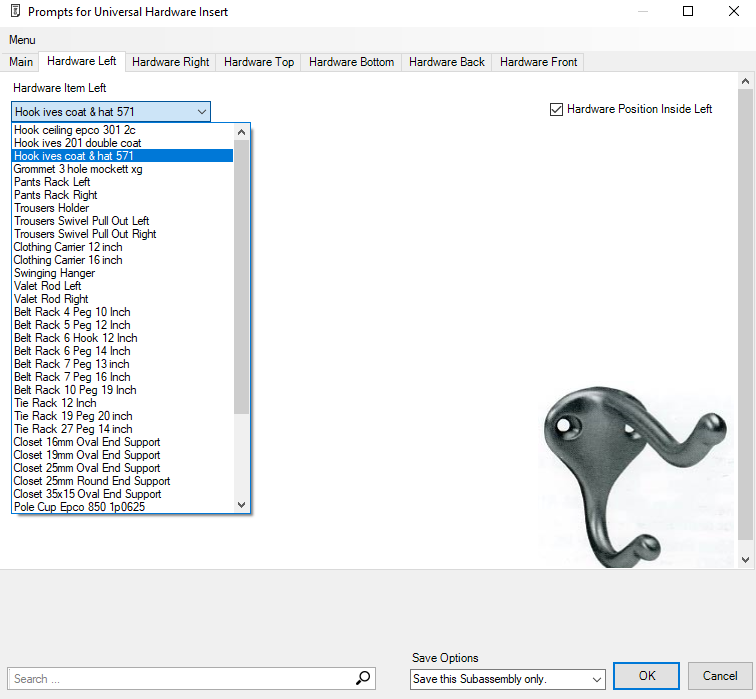756x699 pixels.
Task: Click inside the Search input field
Action: pyautogui.click(x=180, y=679)
